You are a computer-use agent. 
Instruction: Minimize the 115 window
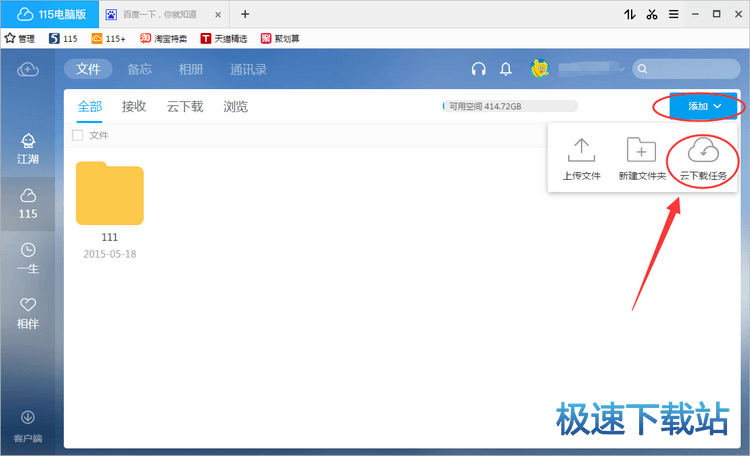[695, 14]
